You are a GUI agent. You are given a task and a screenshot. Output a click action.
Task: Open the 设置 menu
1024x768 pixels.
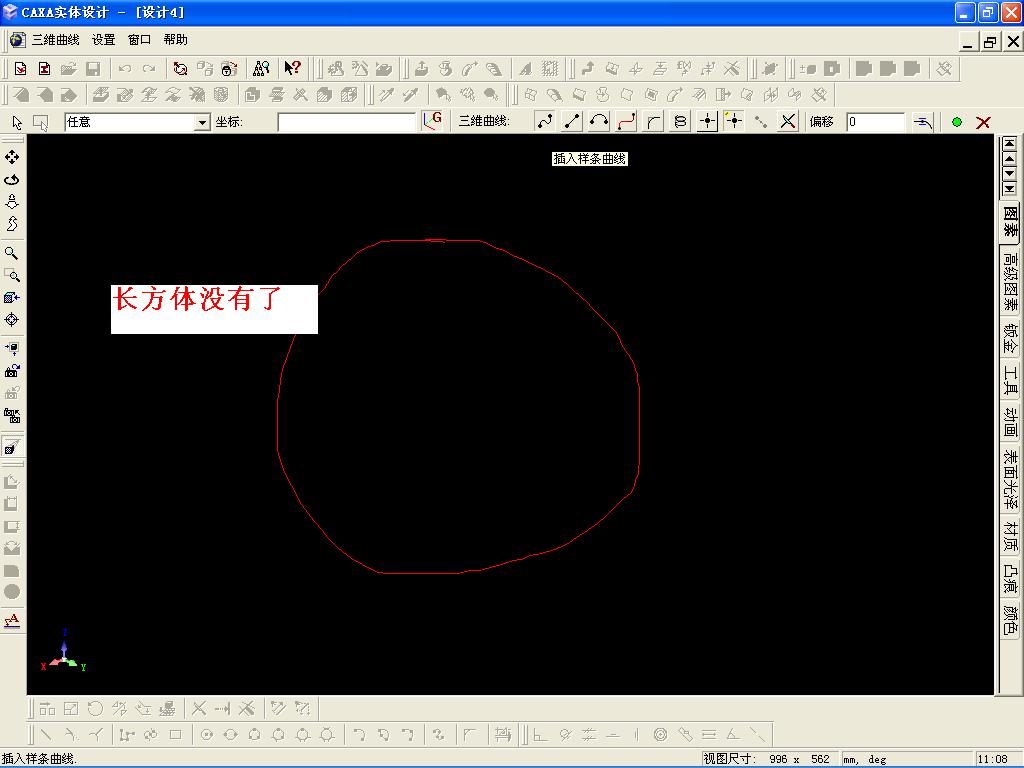pyautogui.click(x=103, y=40)
